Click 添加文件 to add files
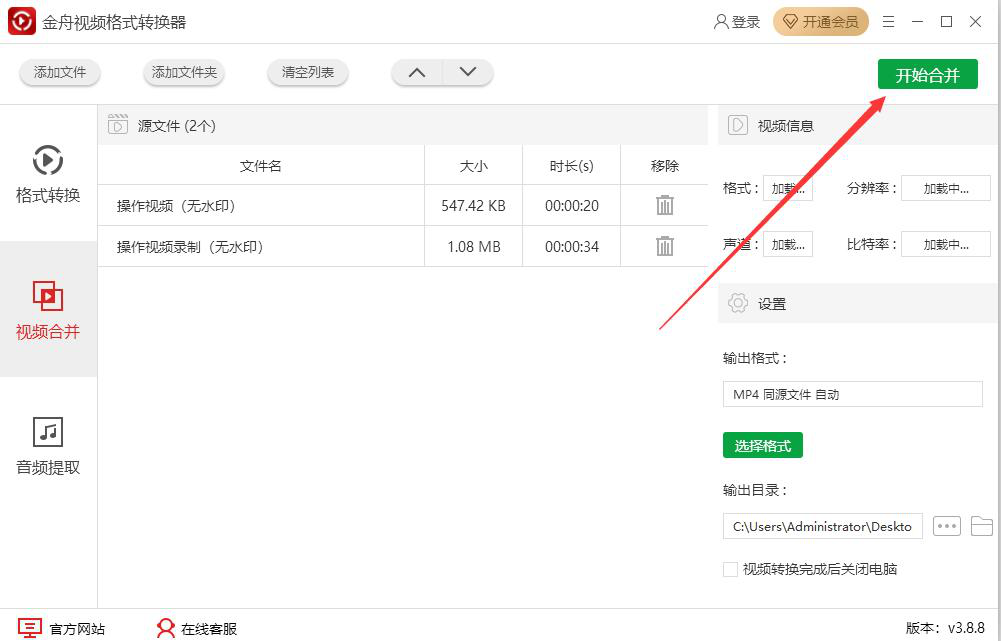This screenshot has width=1001, height=641. click(x=60, y=72)
